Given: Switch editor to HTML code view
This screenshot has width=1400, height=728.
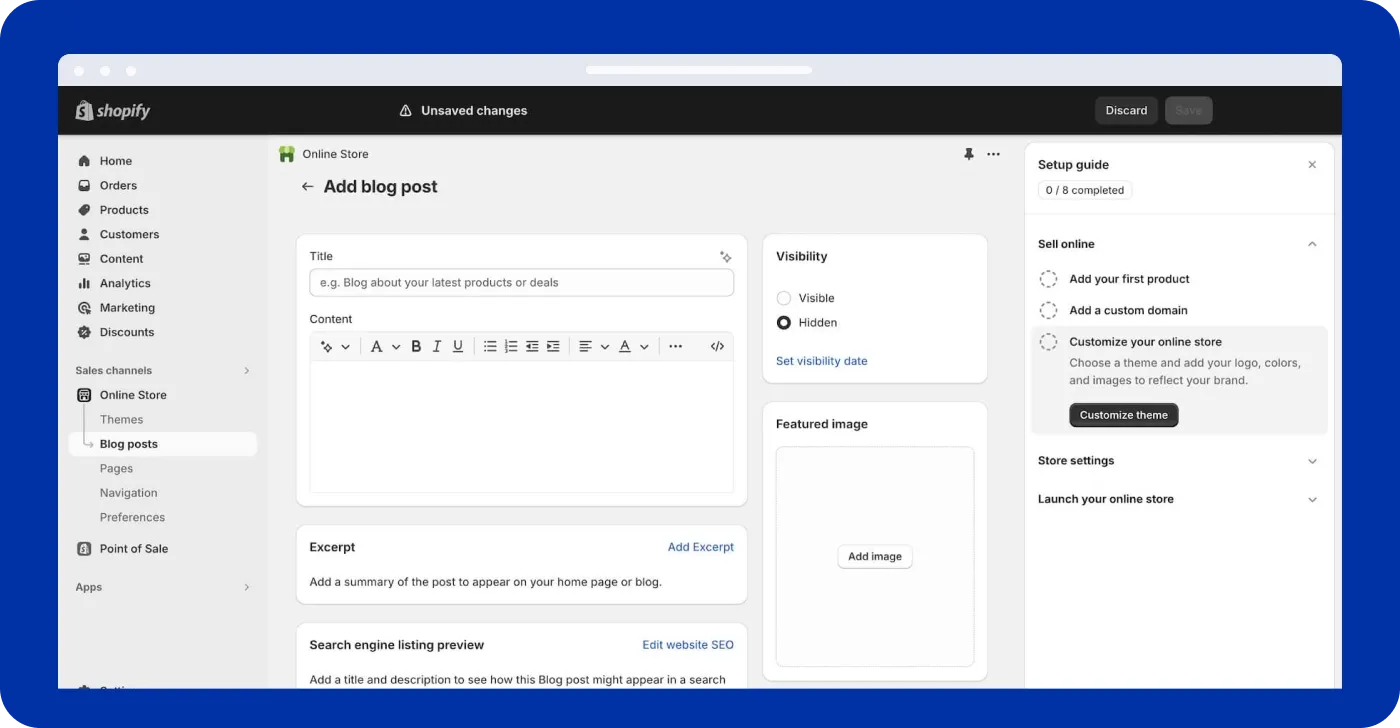Looking at the screenshot, I should [x=717, y=346].
